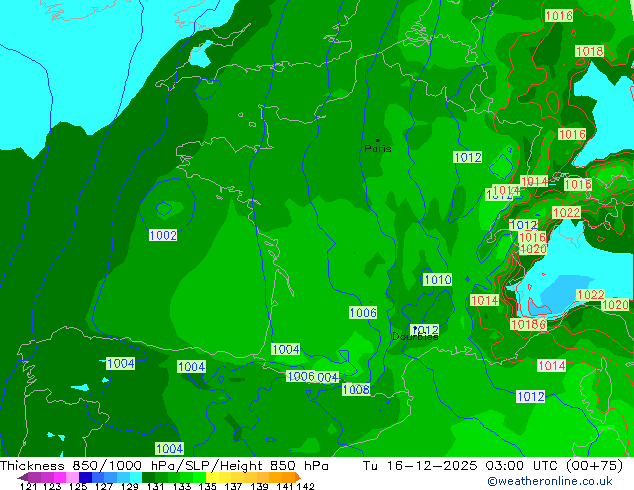Click the legend value 133
This screenshot has width=634, height=490.
coord(182,486)
